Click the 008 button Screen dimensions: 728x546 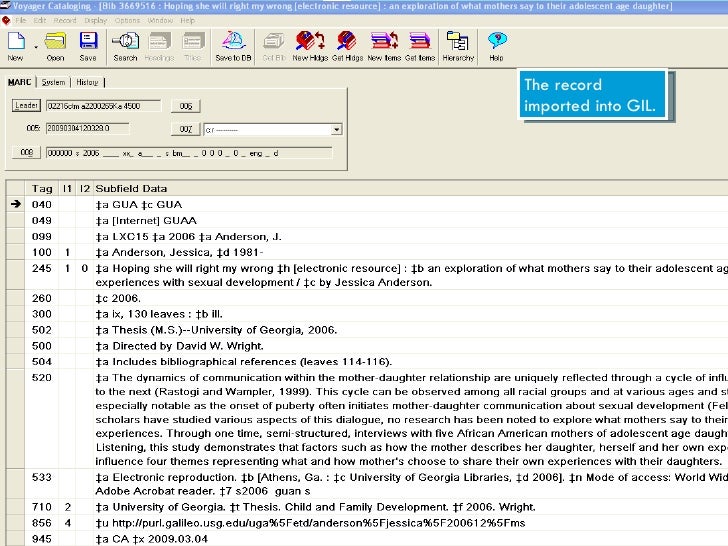(26, 152)
